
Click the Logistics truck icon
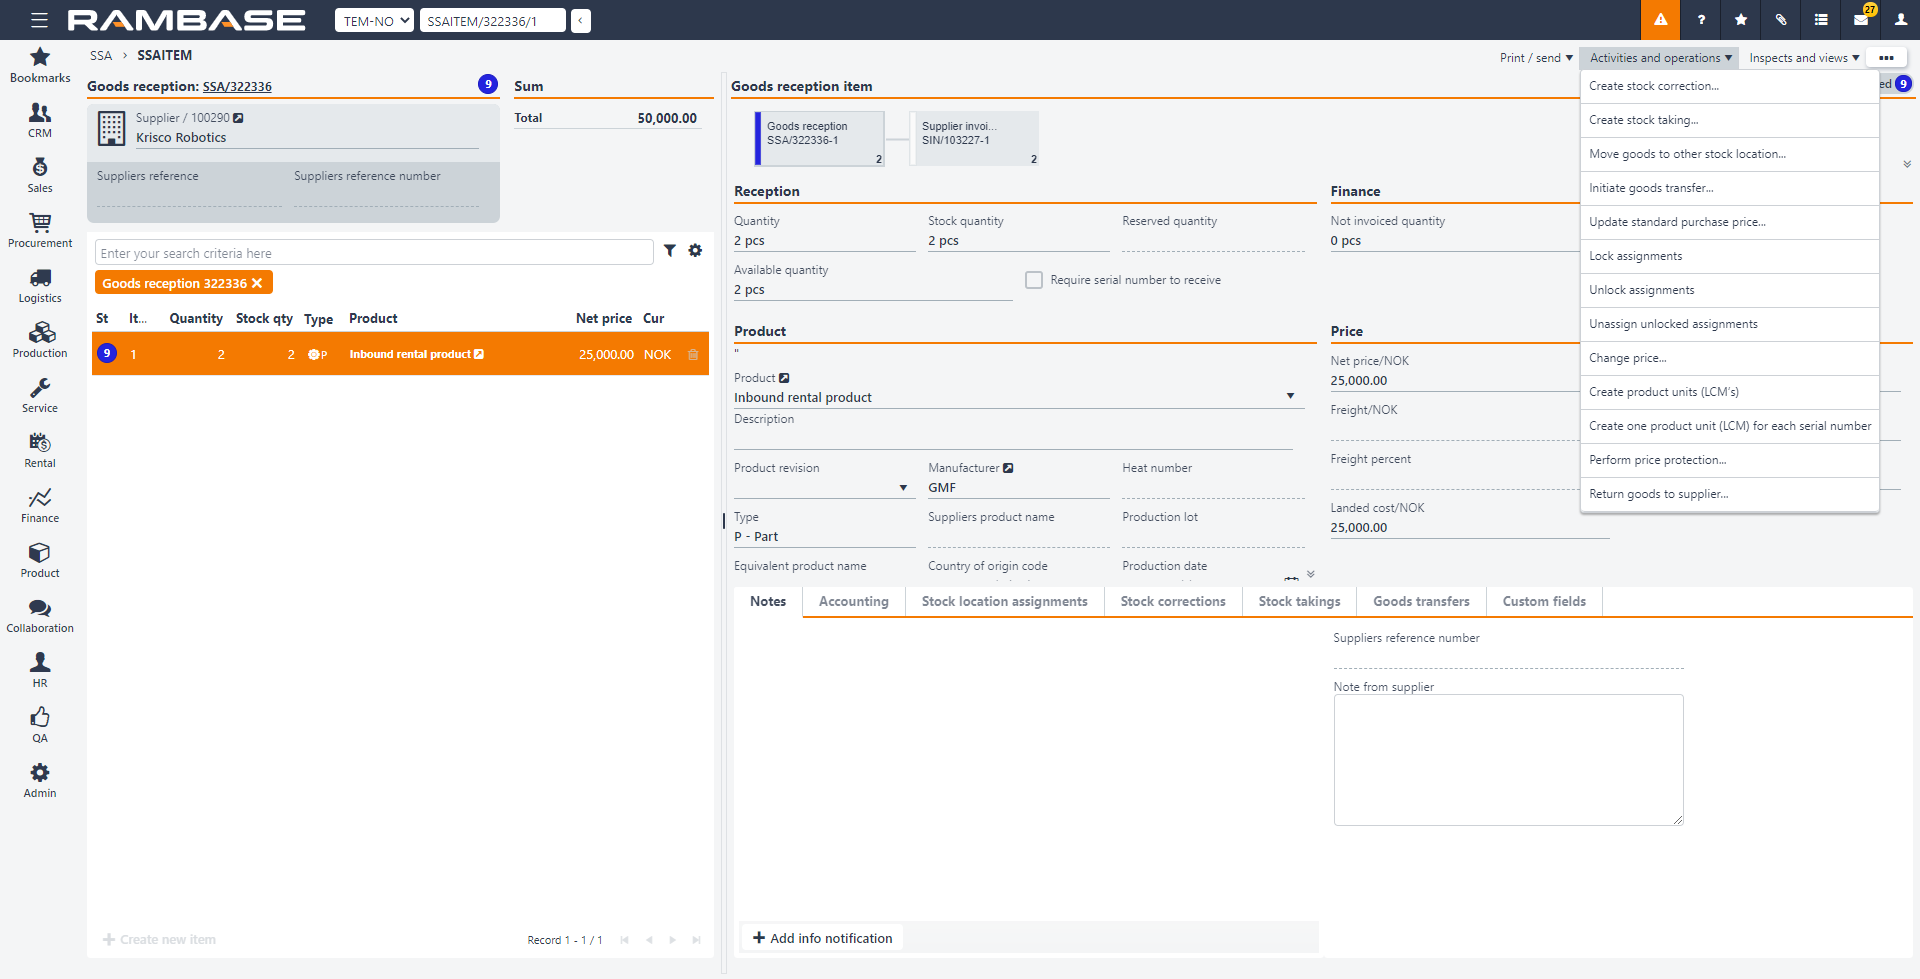pos(40,278)
